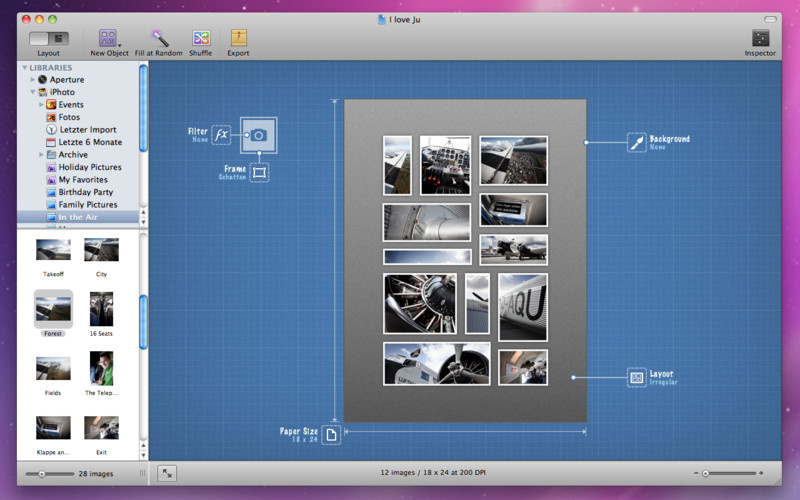800x500 pixels.
Task: Collapse the iPhoto library
Action: click(32, 92)
